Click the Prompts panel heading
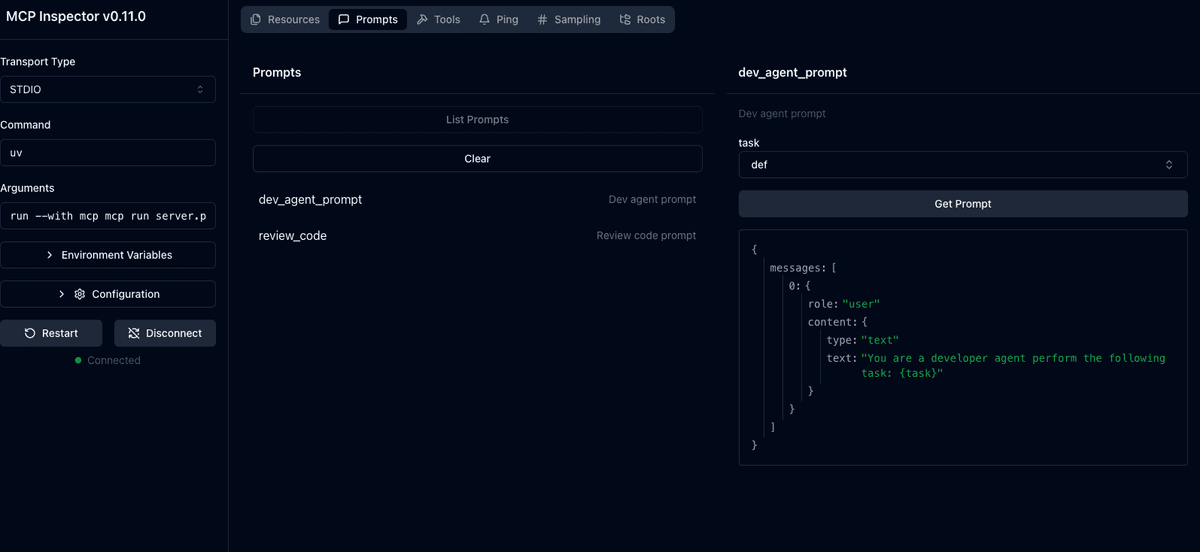This screenshot has height=552, width=1200. (277, 72)
